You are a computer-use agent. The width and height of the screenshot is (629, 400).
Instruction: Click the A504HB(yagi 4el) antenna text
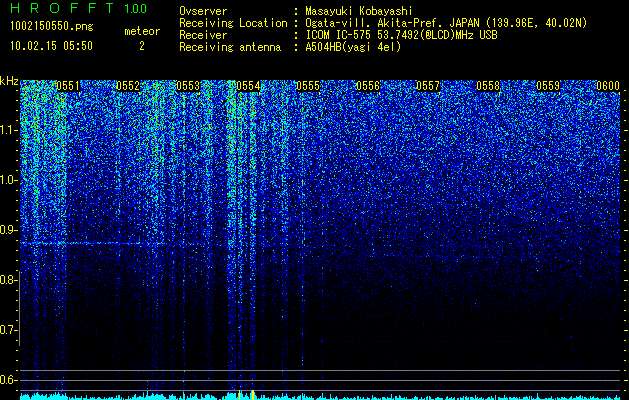pos(353,47)
